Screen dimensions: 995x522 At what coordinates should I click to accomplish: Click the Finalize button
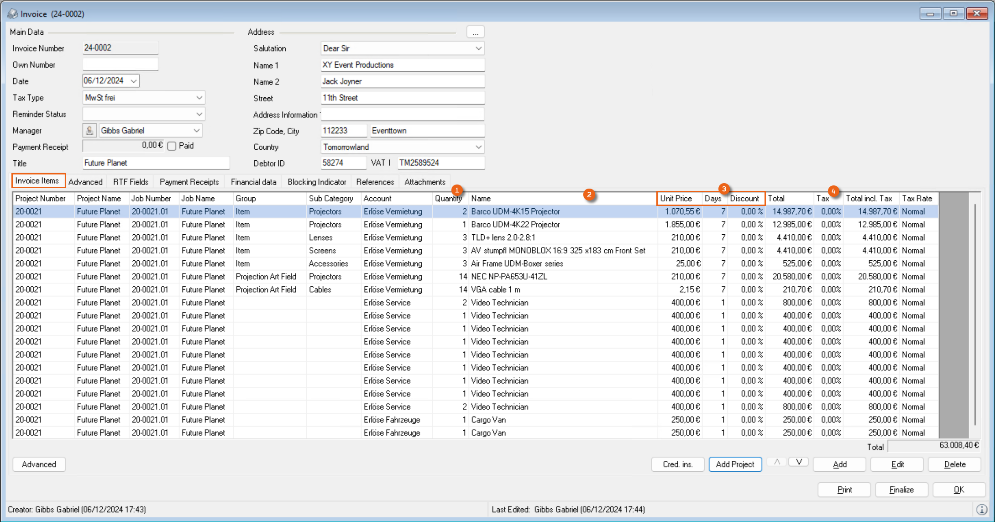click(902, 490)
